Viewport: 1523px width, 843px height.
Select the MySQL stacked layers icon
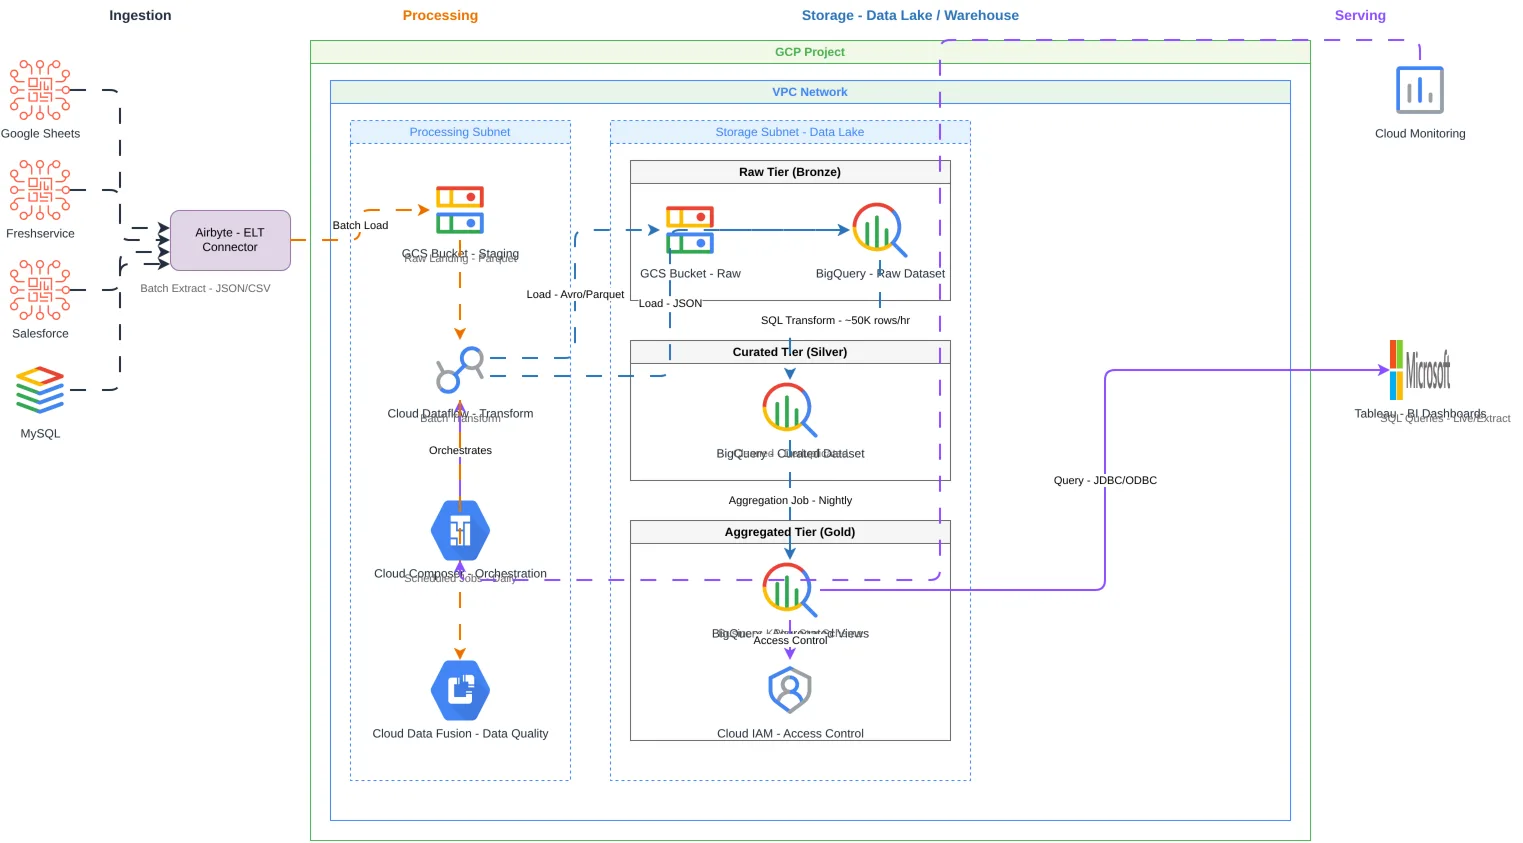(x=40, y=390)
